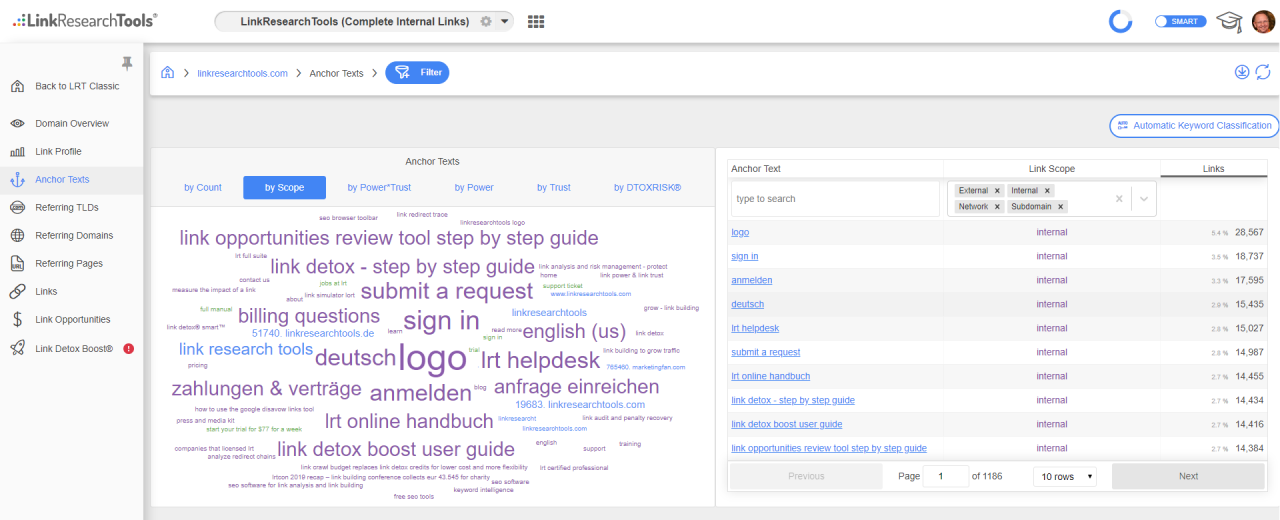Select the by Scope tab

(284, 188)
